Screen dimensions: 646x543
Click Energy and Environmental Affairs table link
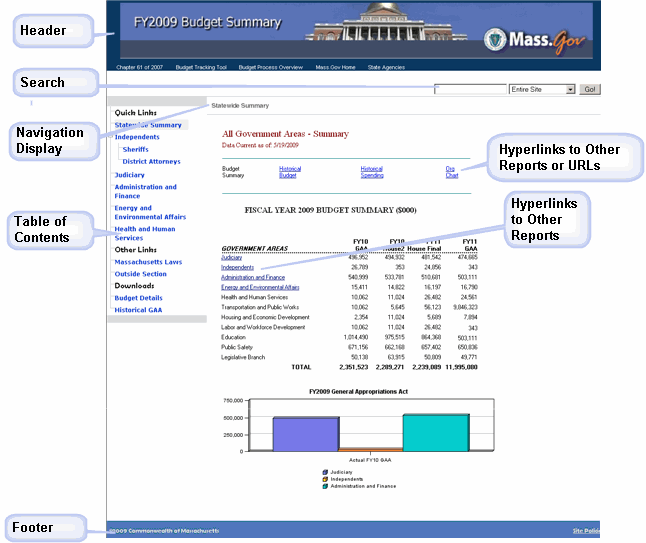pos(260,287)
